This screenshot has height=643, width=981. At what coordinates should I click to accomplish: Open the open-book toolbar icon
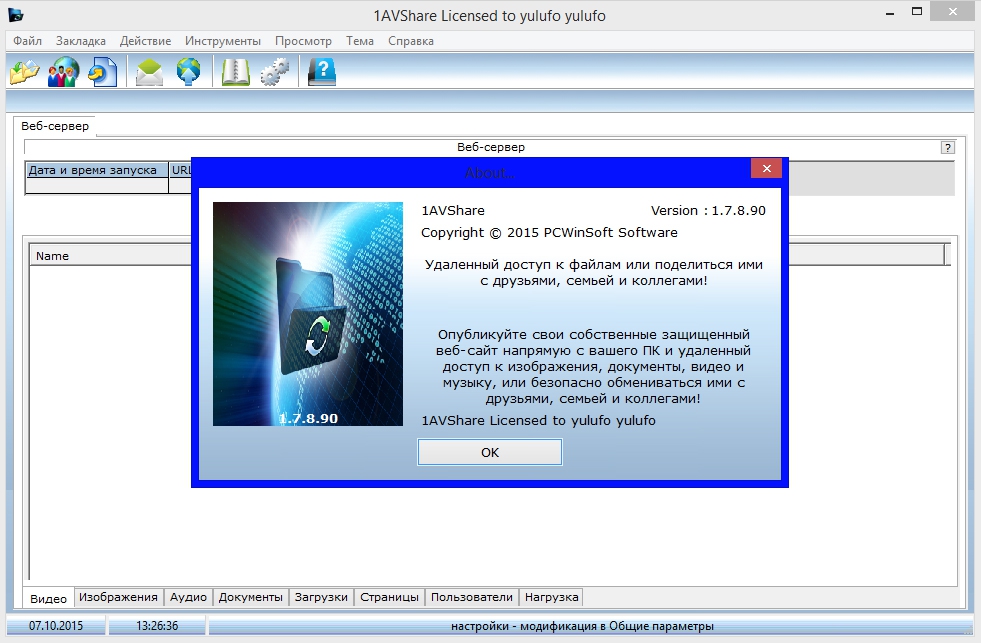click(235, 71)
